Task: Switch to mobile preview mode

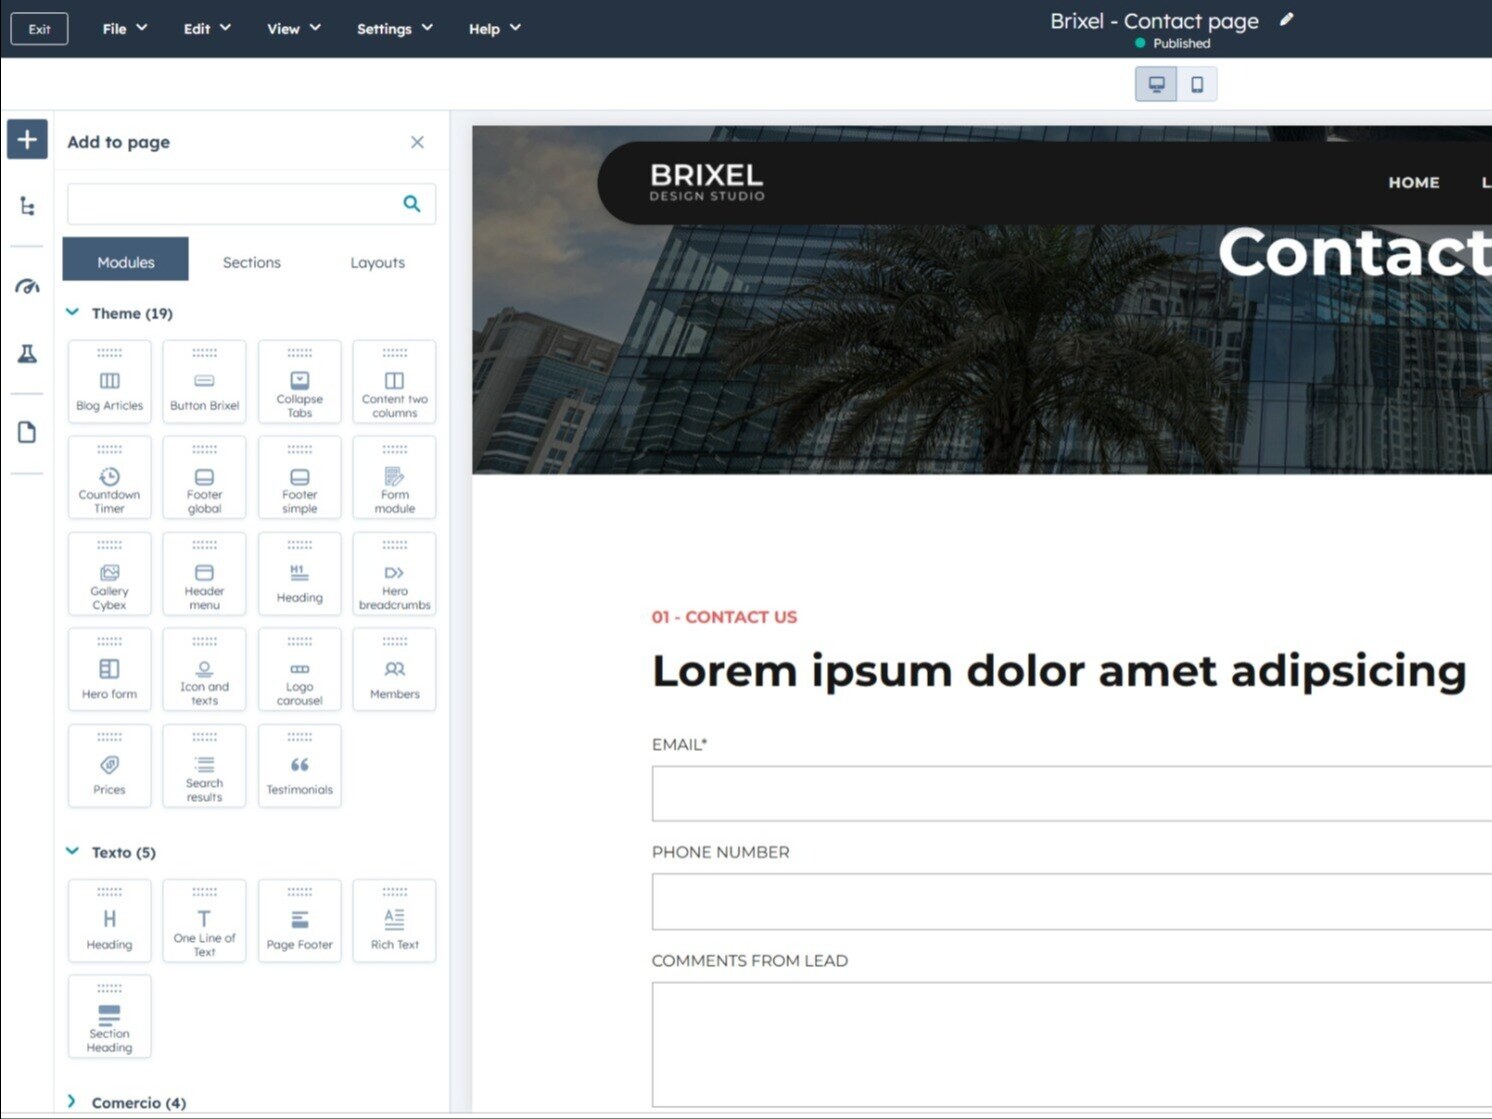Action: coord(1197,85)
